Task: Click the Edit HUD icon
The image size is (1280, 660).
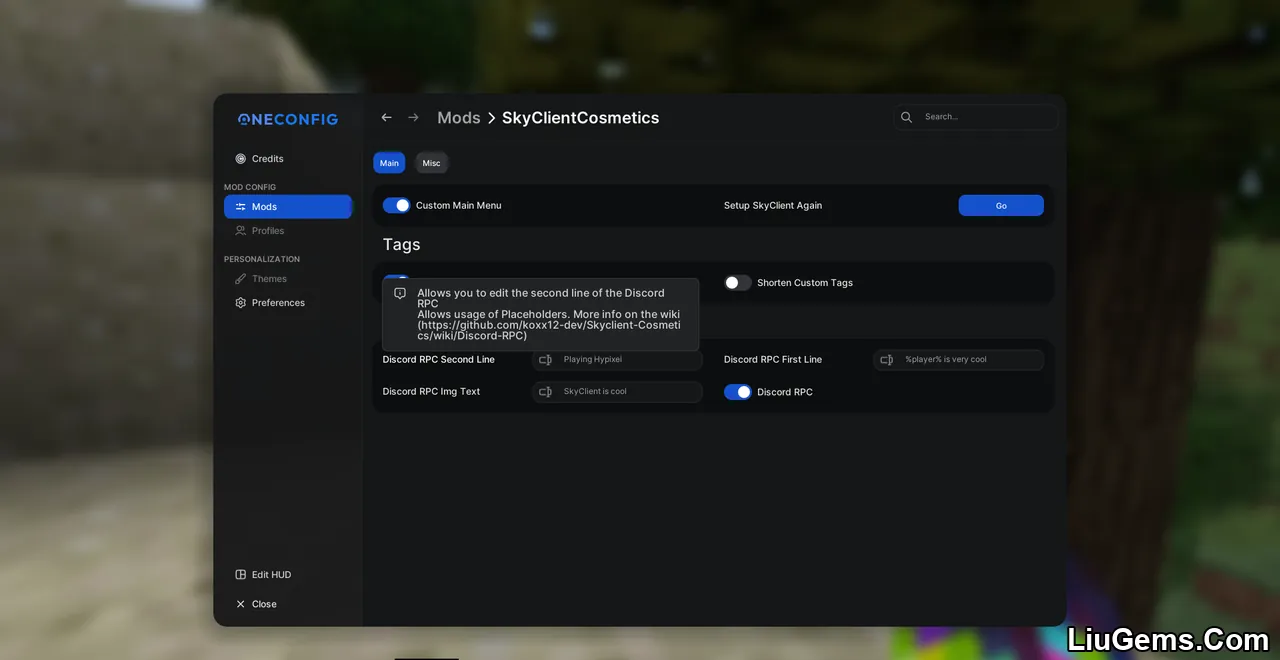Action: [240, 575]
